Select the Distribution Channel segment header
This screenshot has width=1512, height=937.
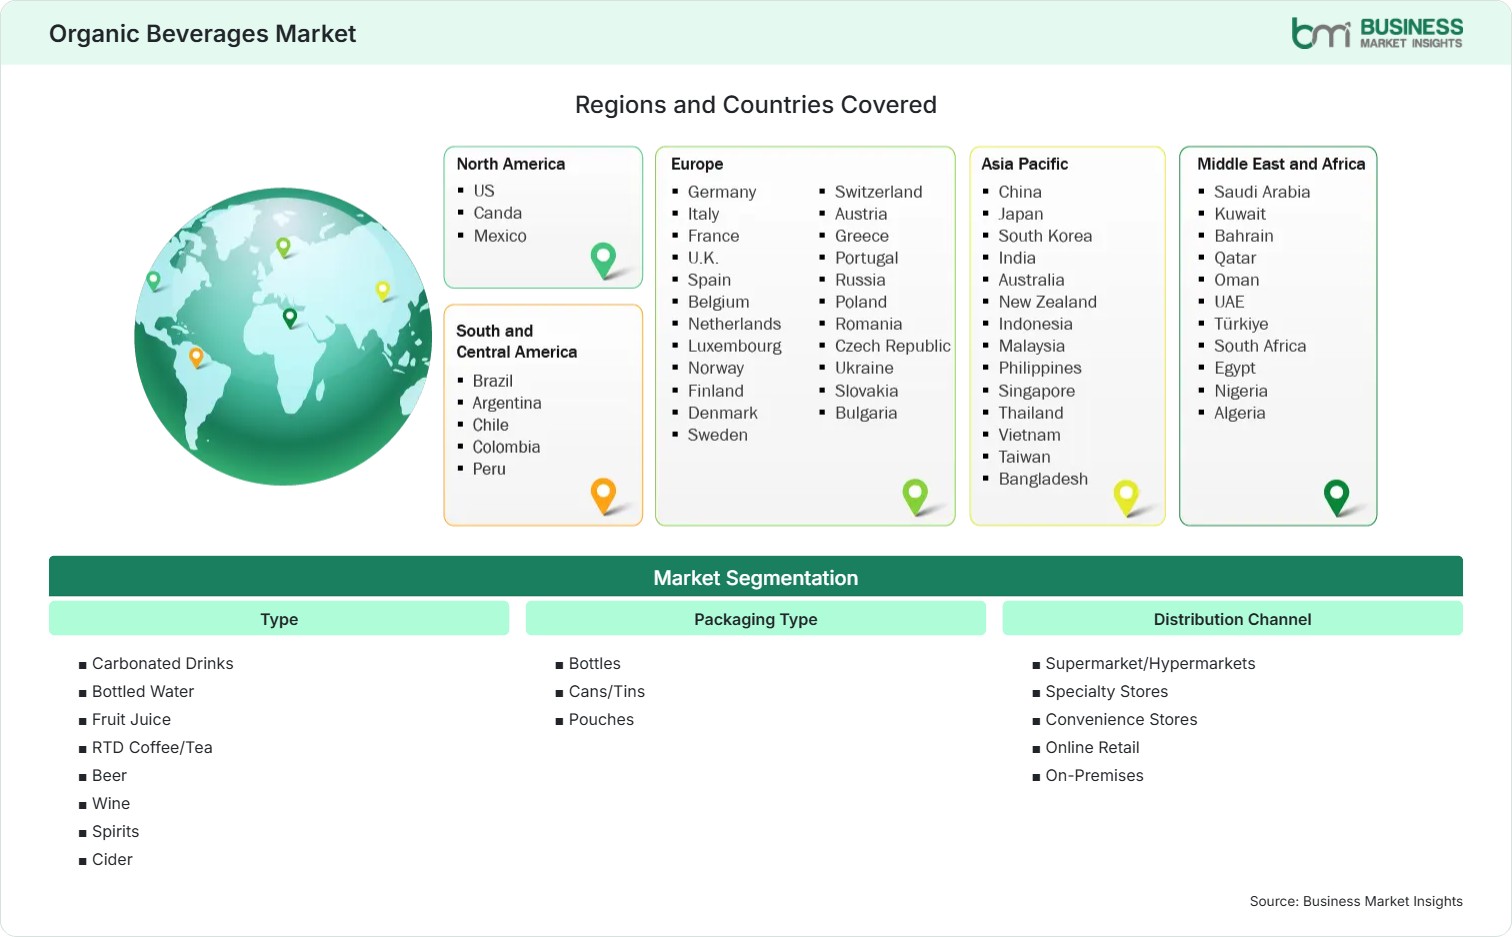[x=1232, y=619]
